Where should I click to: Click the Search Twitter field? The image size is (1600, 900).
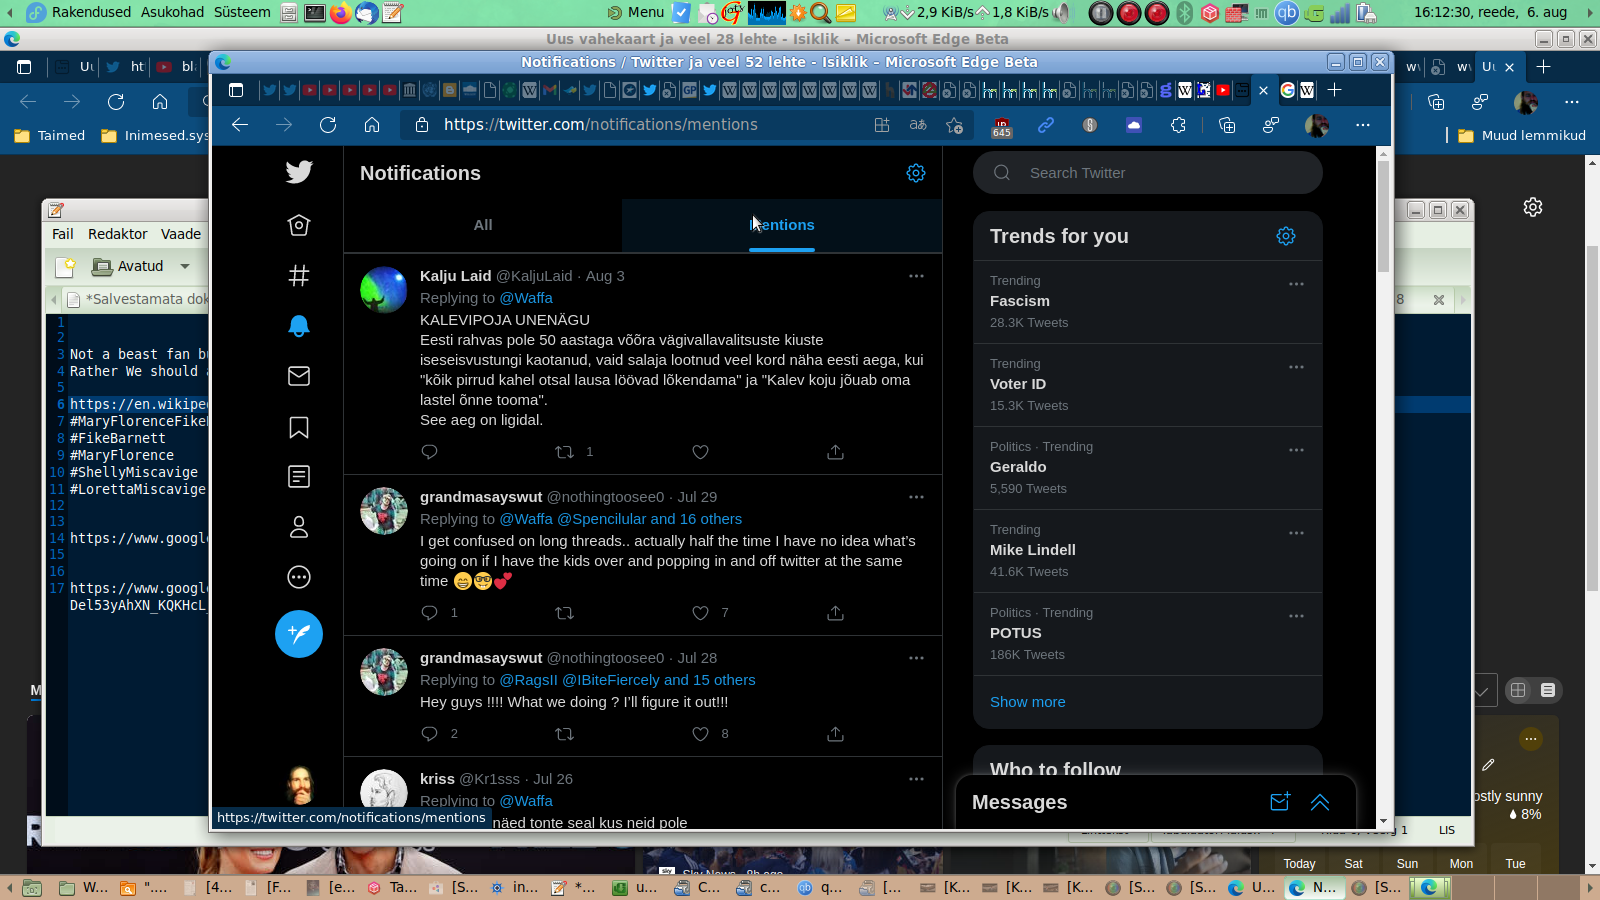pyautogui.click(x=1148, y=173)
